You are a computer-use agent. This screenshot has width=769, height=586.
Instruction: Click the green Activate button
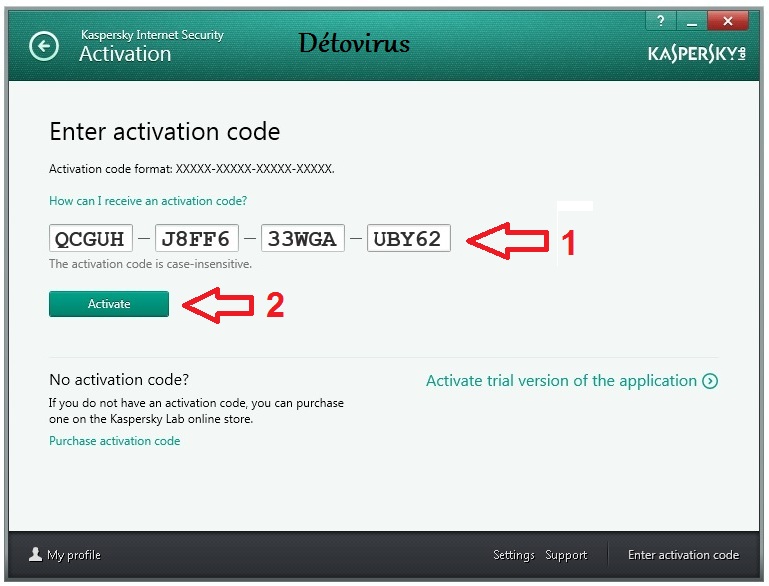pos(109,304)
